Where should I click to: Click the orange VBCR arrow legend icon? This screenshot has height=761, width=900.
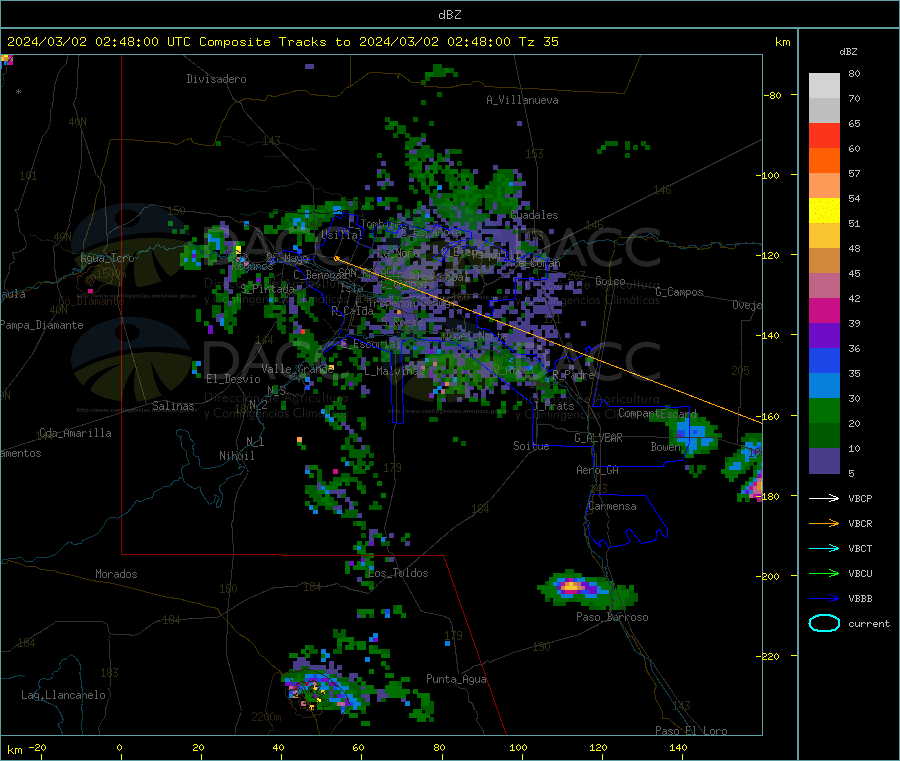pyautogui.click(x=824, y=523)
